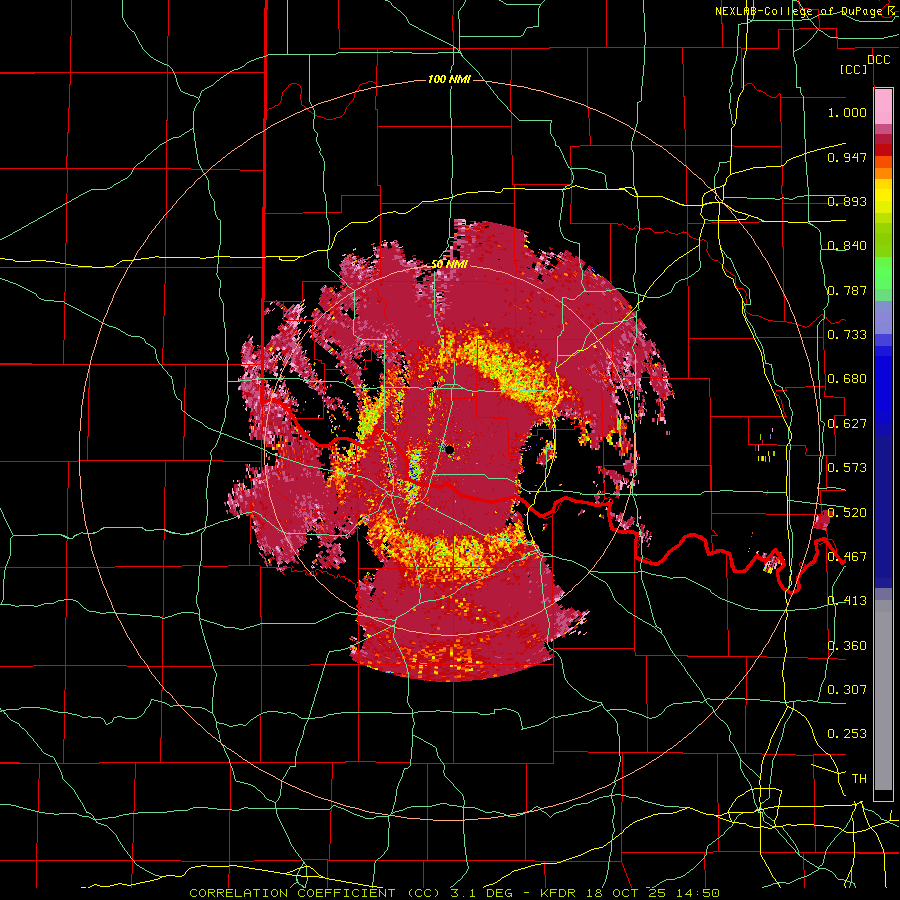Click the black radar site dot at center
The width and height of the screenshot is (900, 900).
click(450, 450)
